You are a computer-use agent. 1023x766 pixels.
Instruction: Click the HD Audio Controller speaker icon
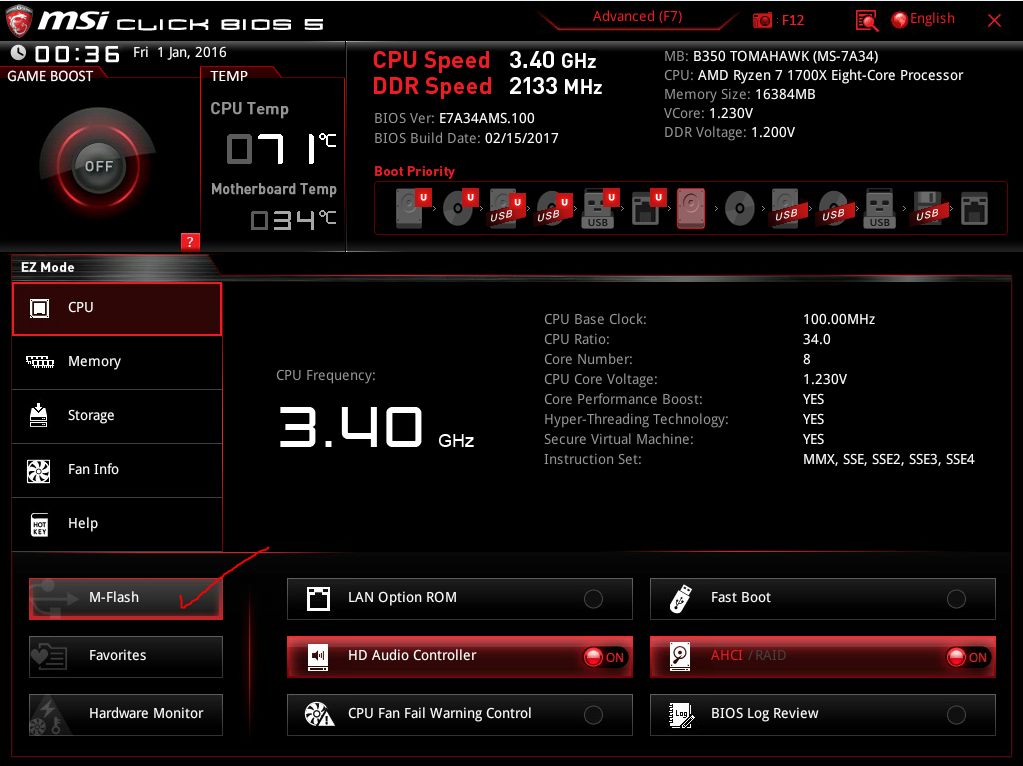(318, 656)
